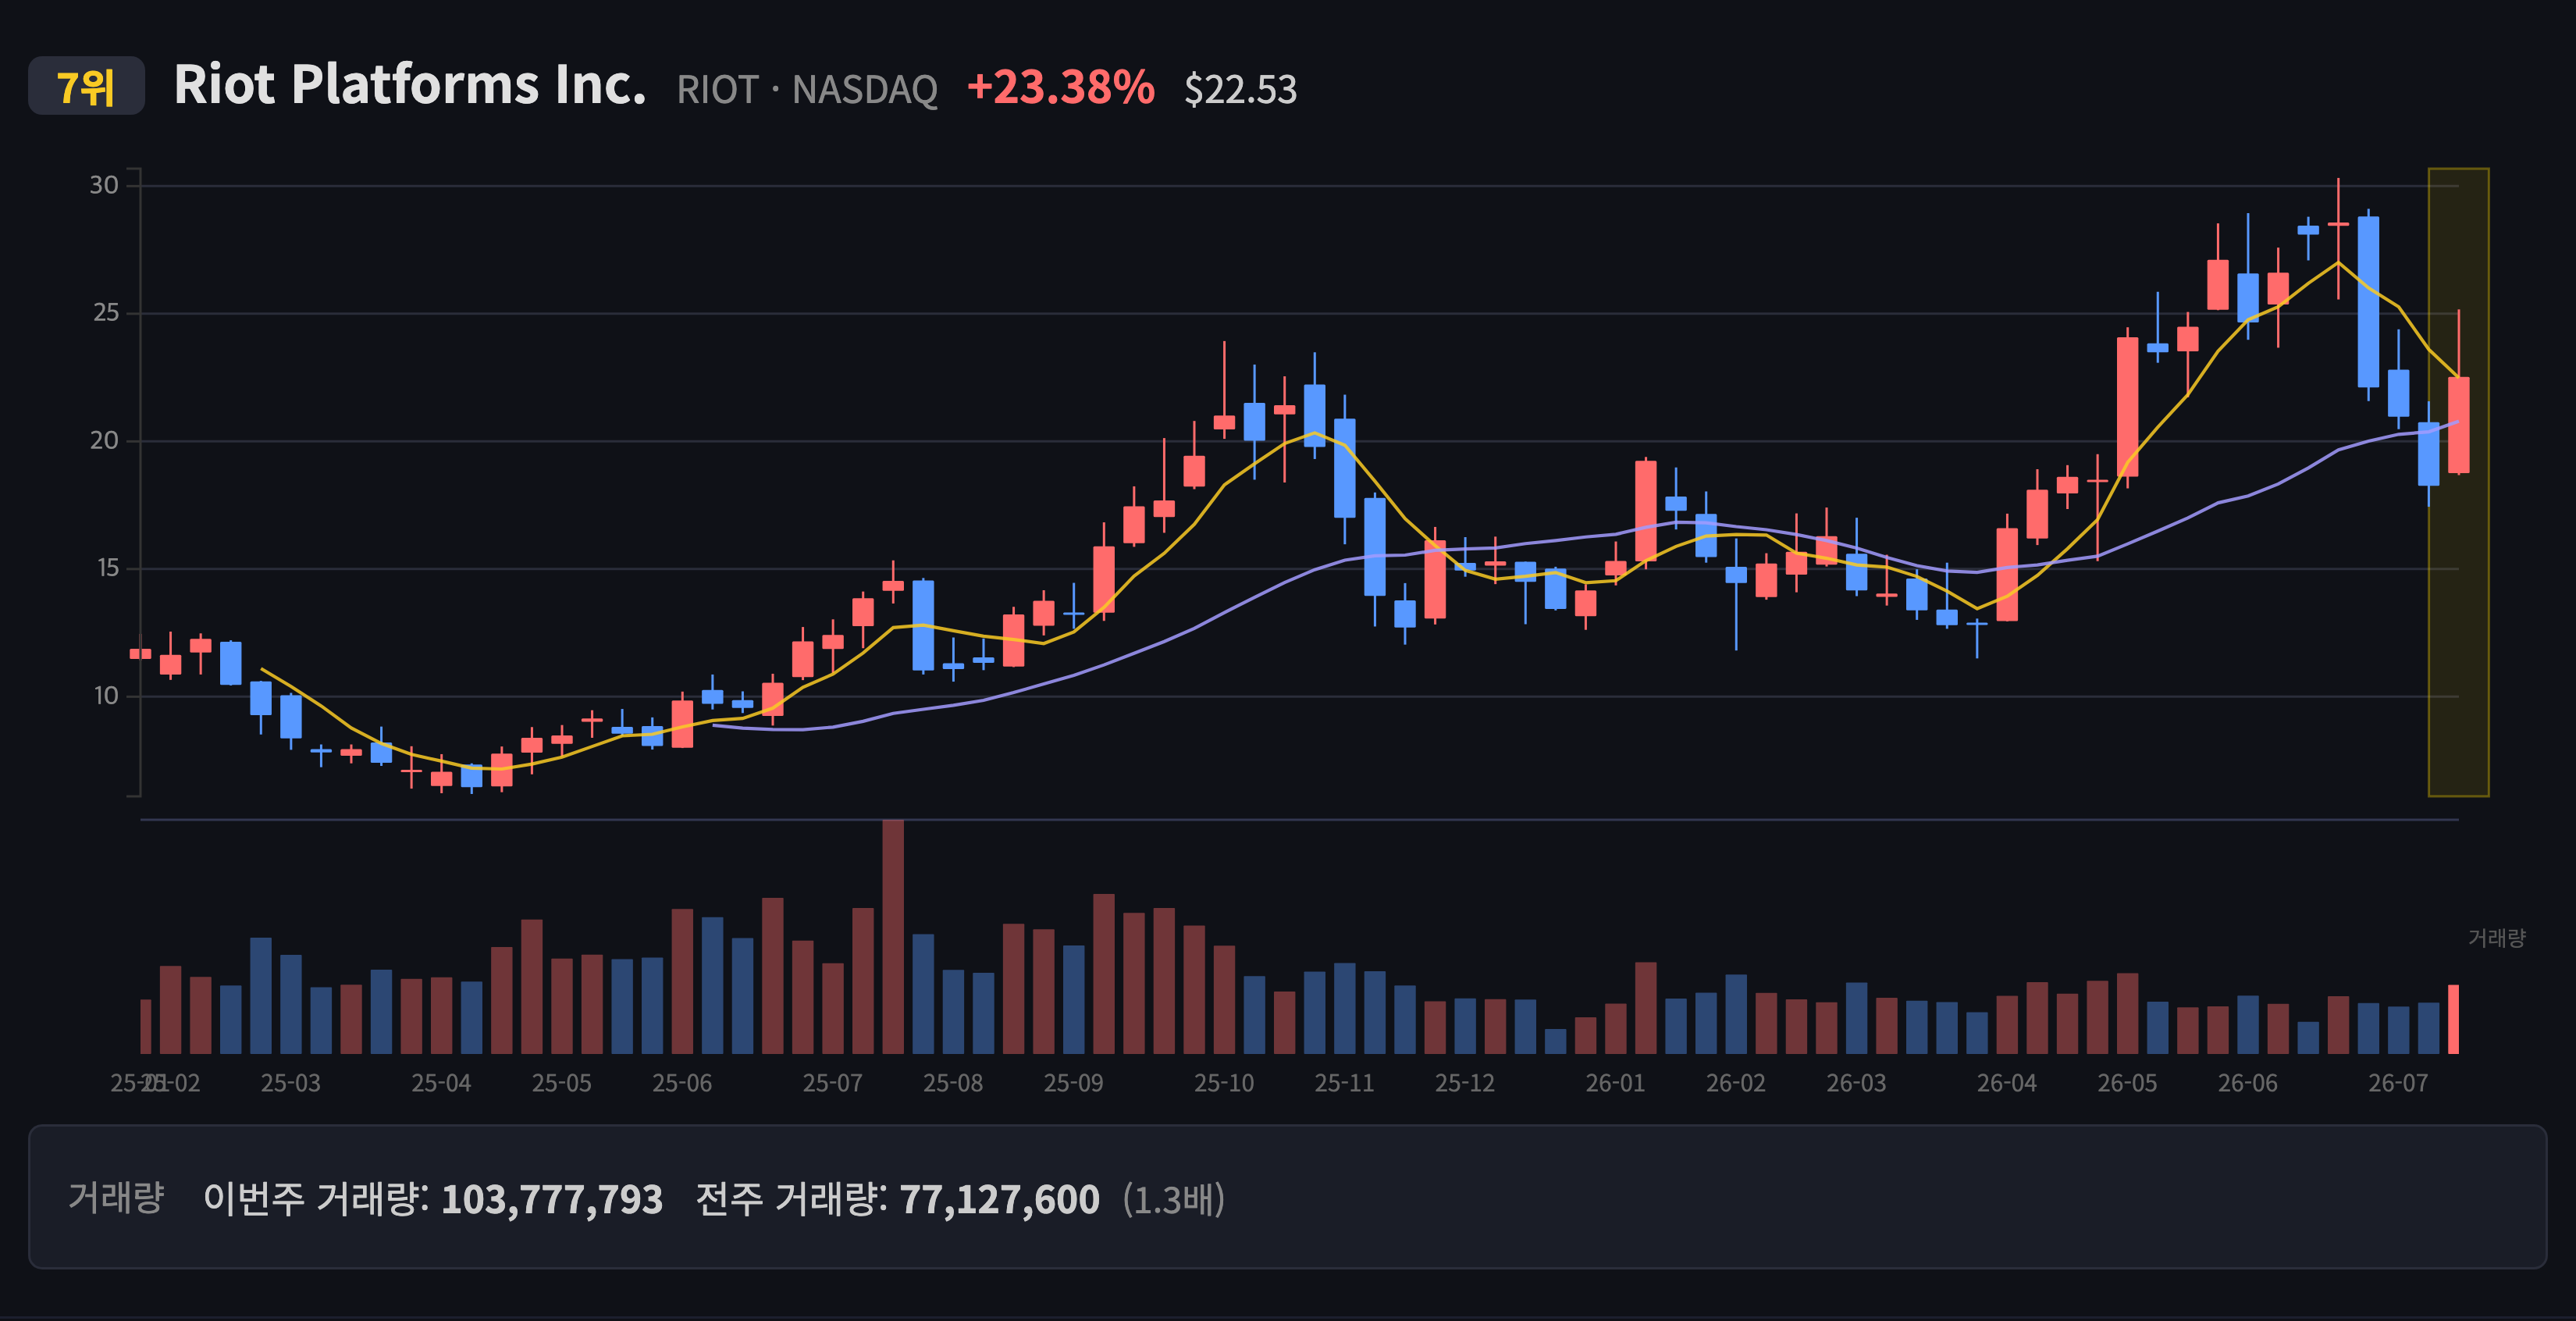Click the 26-06 date label
This screenshot has width=2576, height=1321.
(2248, 1083)
